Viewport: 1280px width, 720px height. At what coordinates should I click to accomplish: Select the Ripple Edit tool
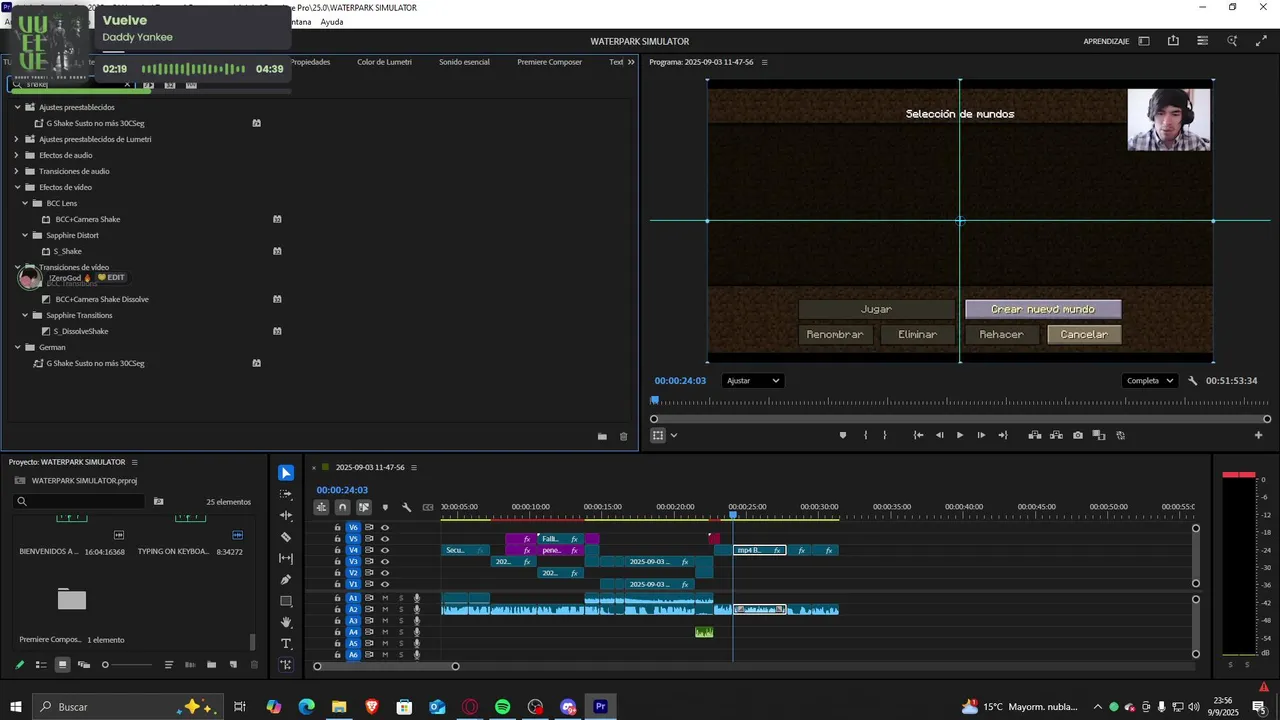(286, 515)
